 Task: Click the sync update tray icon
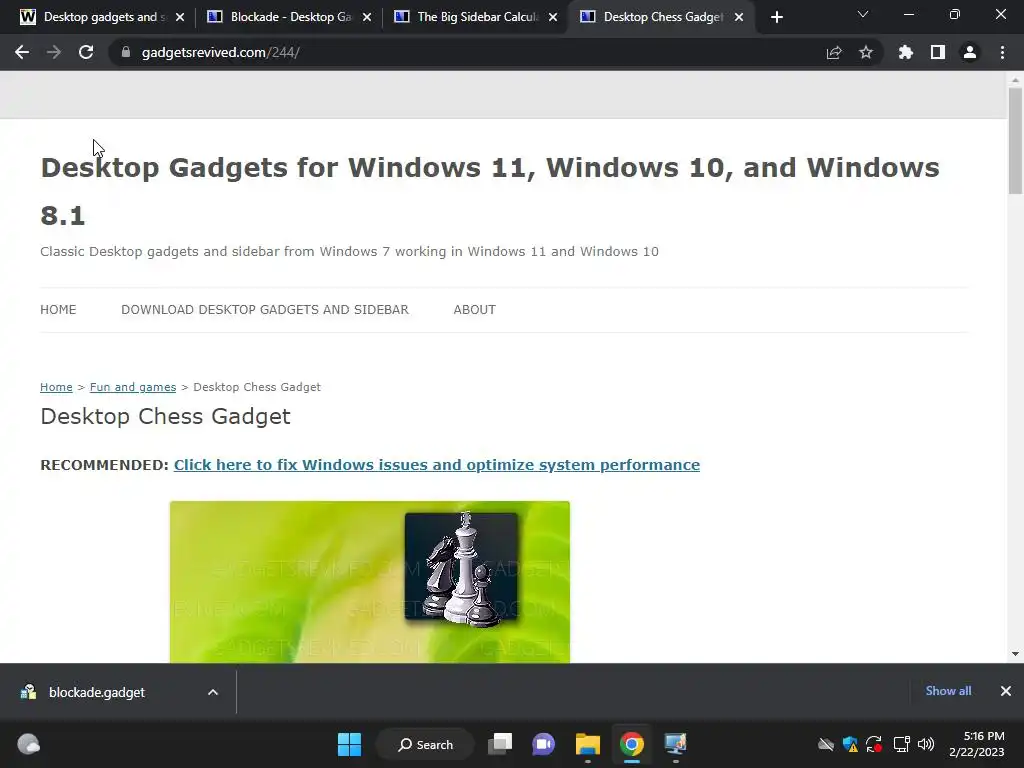click(874, 744)
